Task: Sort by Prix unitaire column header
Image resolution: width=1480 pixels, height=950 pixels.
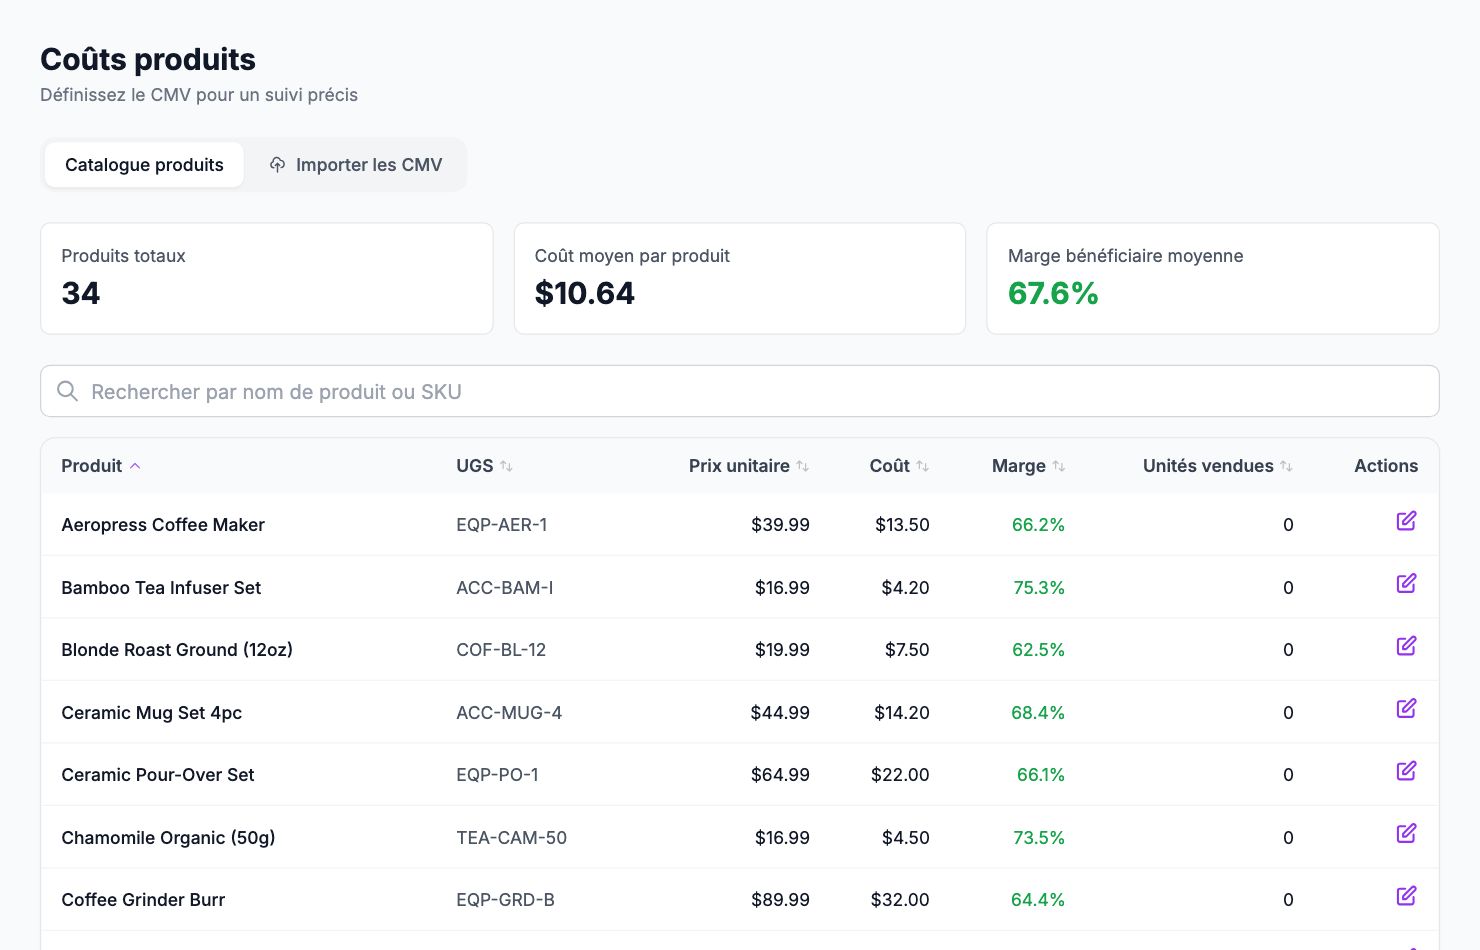Action: [x=749, y=466]
